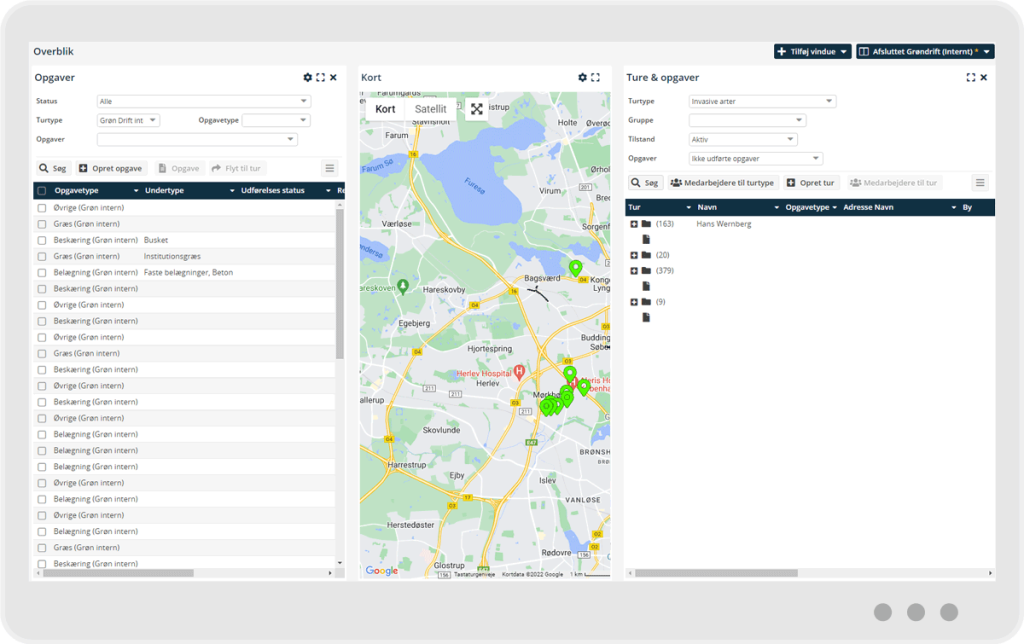Viewport: 1024px width, 644px height.
Task: Click document icon below tour (9)
Action: [646, 317]
